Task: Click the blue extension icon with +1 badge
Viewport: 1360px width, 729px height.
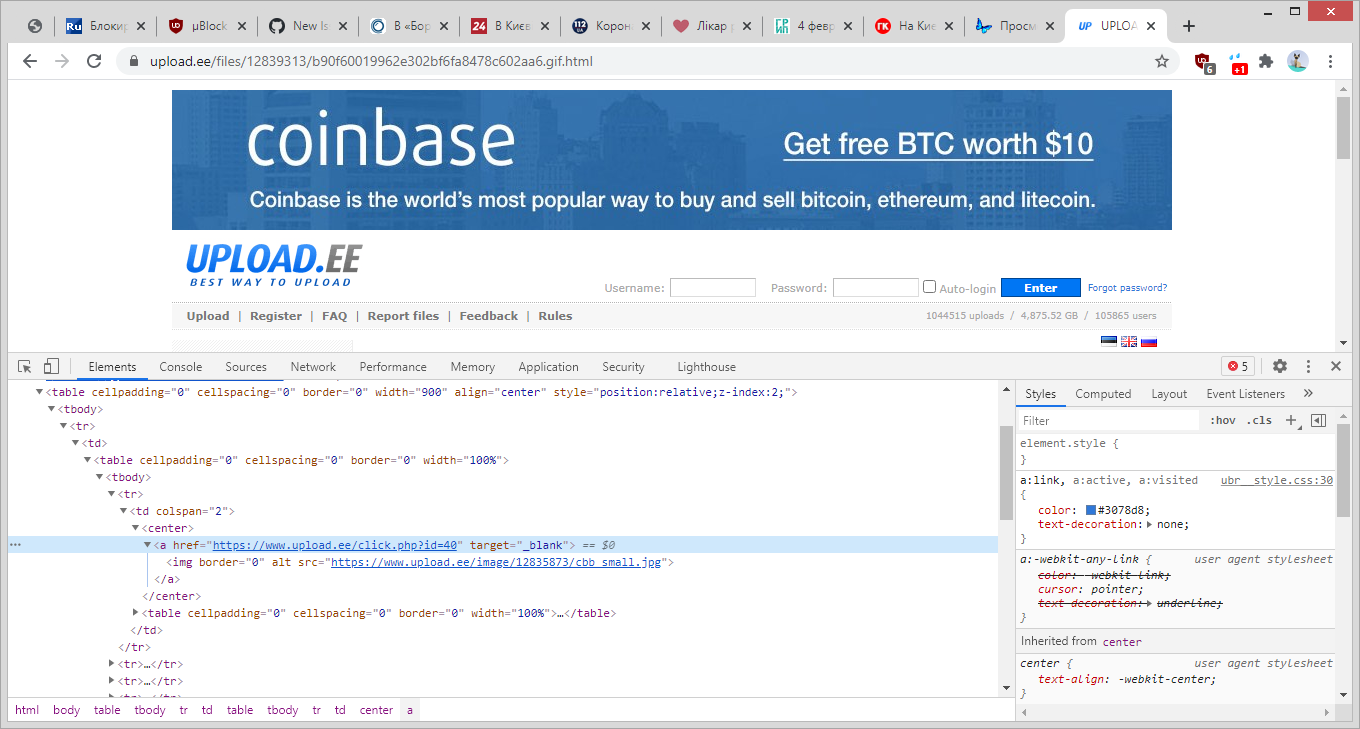Action: pyautogui.click(x=1237, y=63)
